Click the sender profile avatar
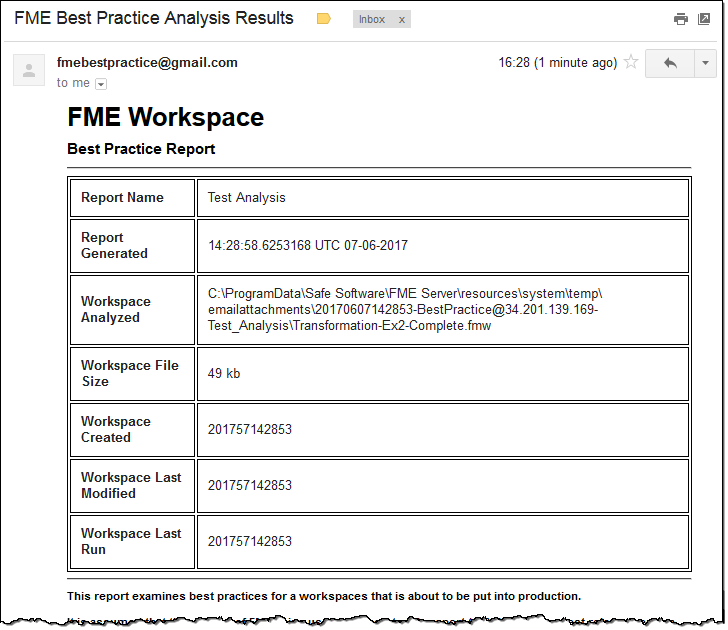This screenshot has width=728, height=630. tap(29, 70)
